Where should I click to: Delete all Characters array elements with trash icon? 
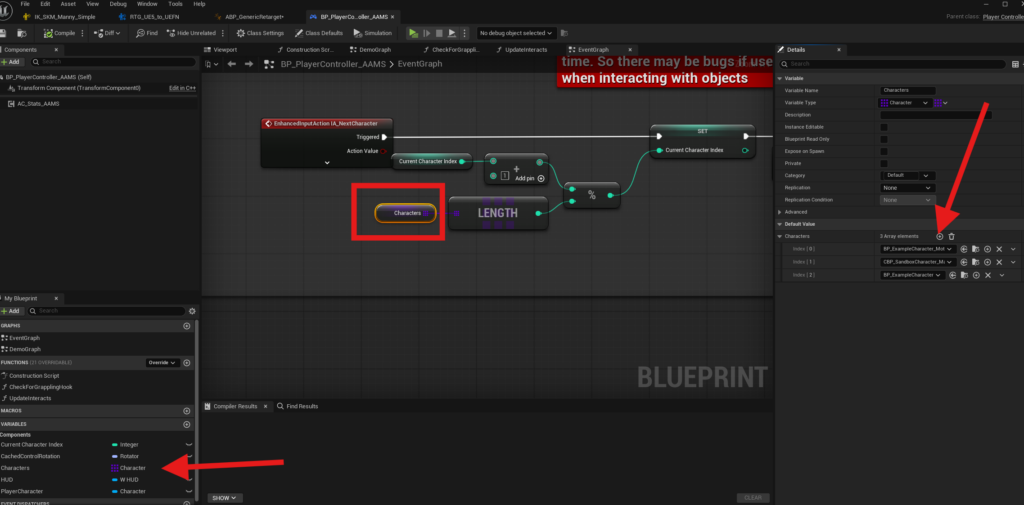tap(951, 236)
